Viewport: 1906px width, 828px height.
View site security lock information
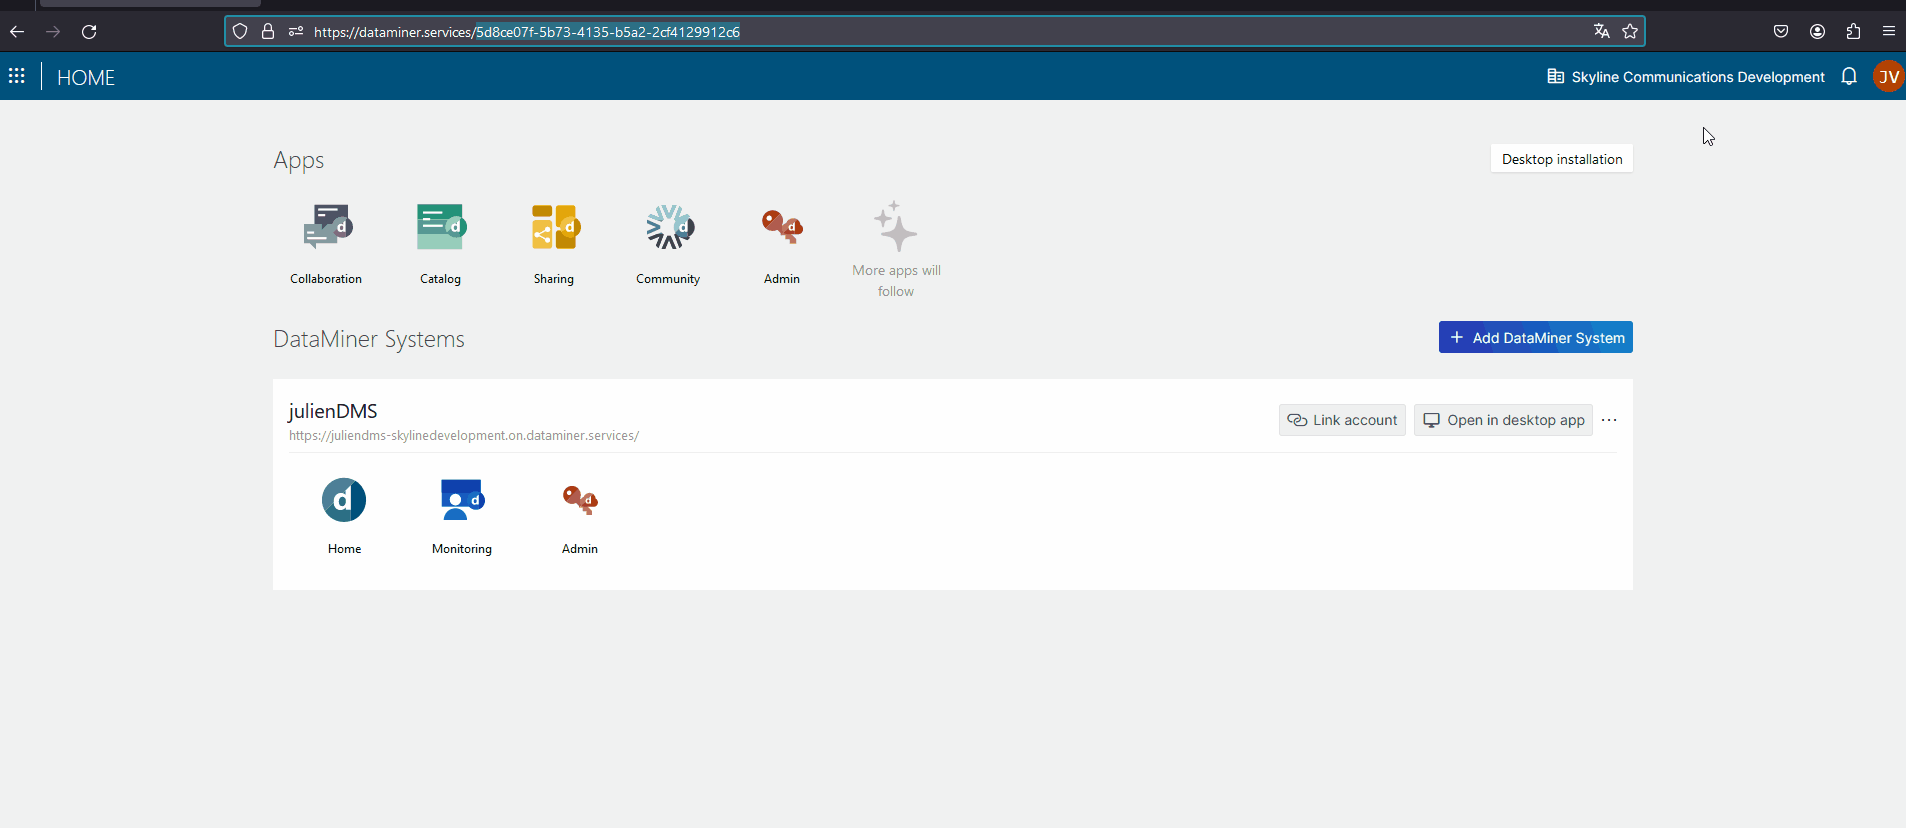pos(268,32)
